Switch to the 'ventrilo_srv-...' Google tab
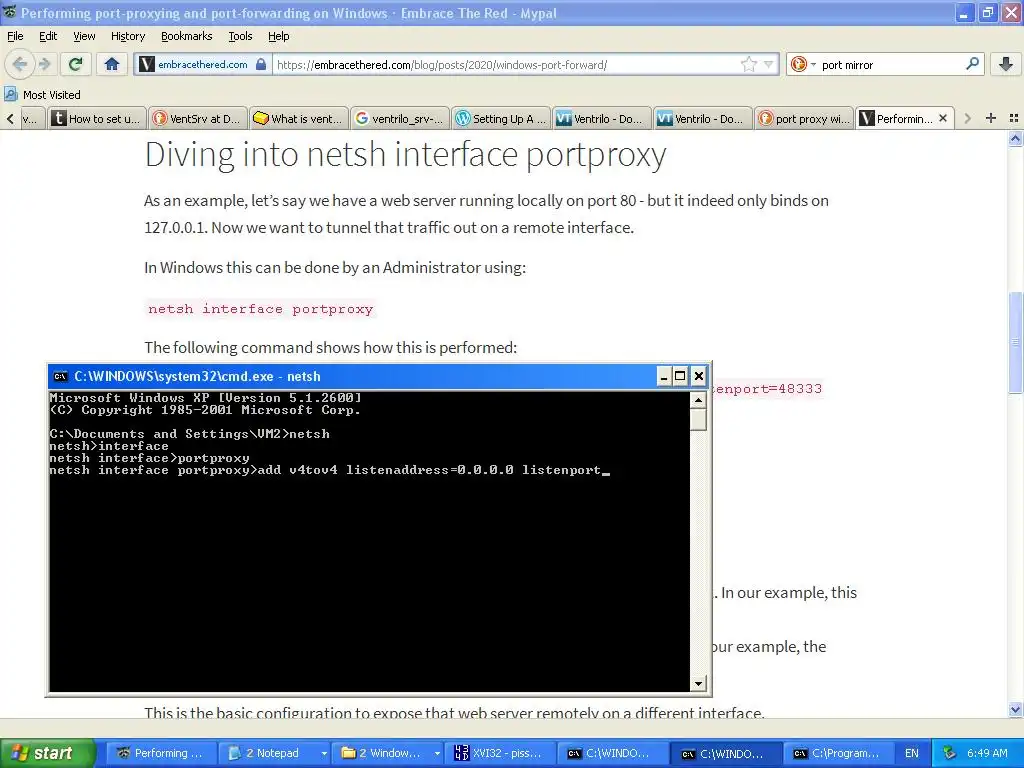Viewport: 1024px width, 768px height. click(400, 118)
